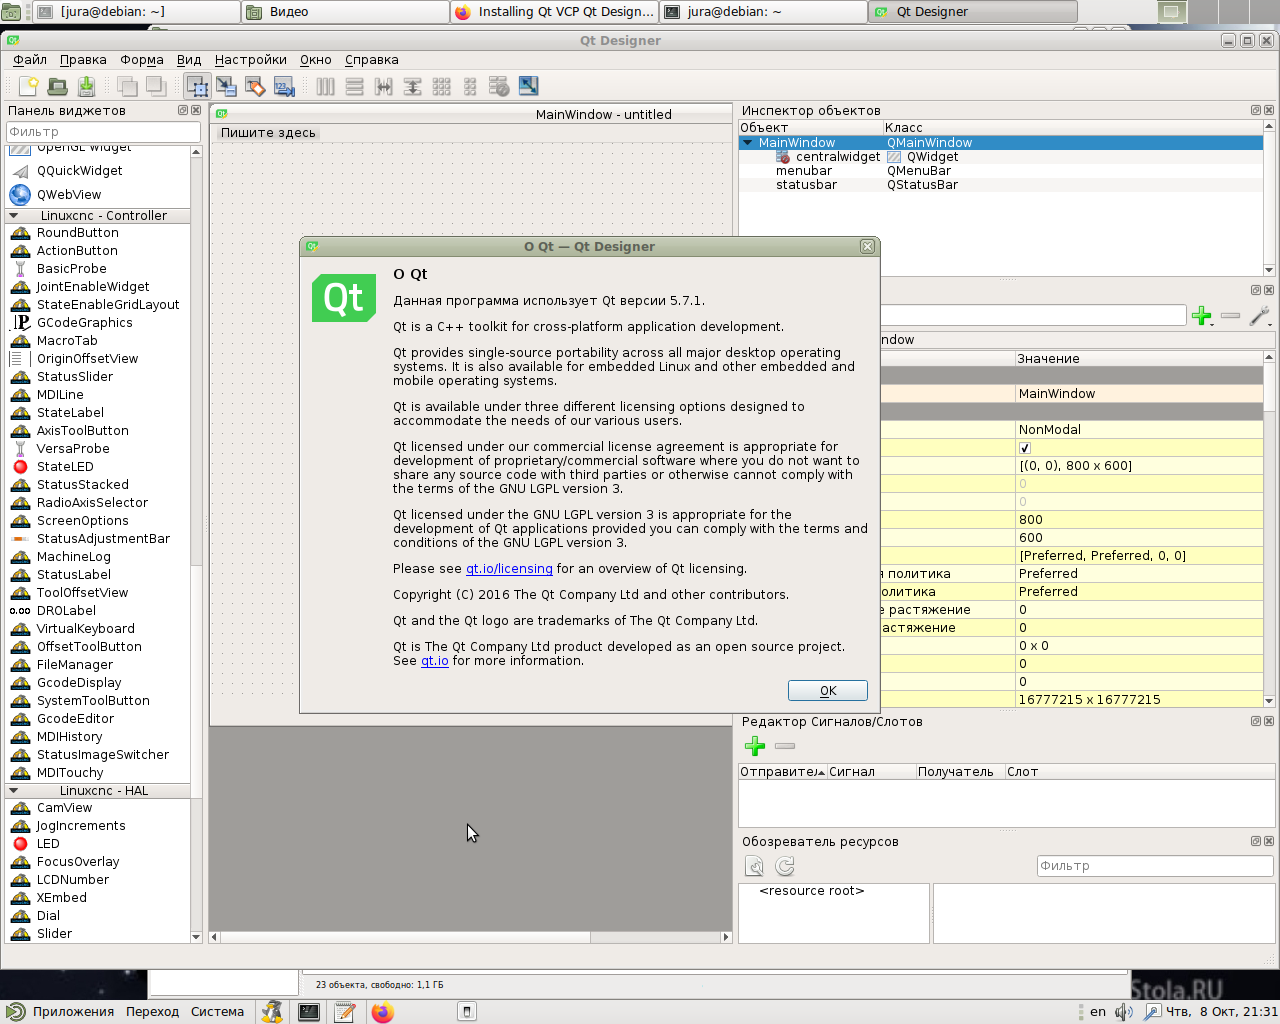Click Lay Out in Form Layout icon

[x=470, y=87]
